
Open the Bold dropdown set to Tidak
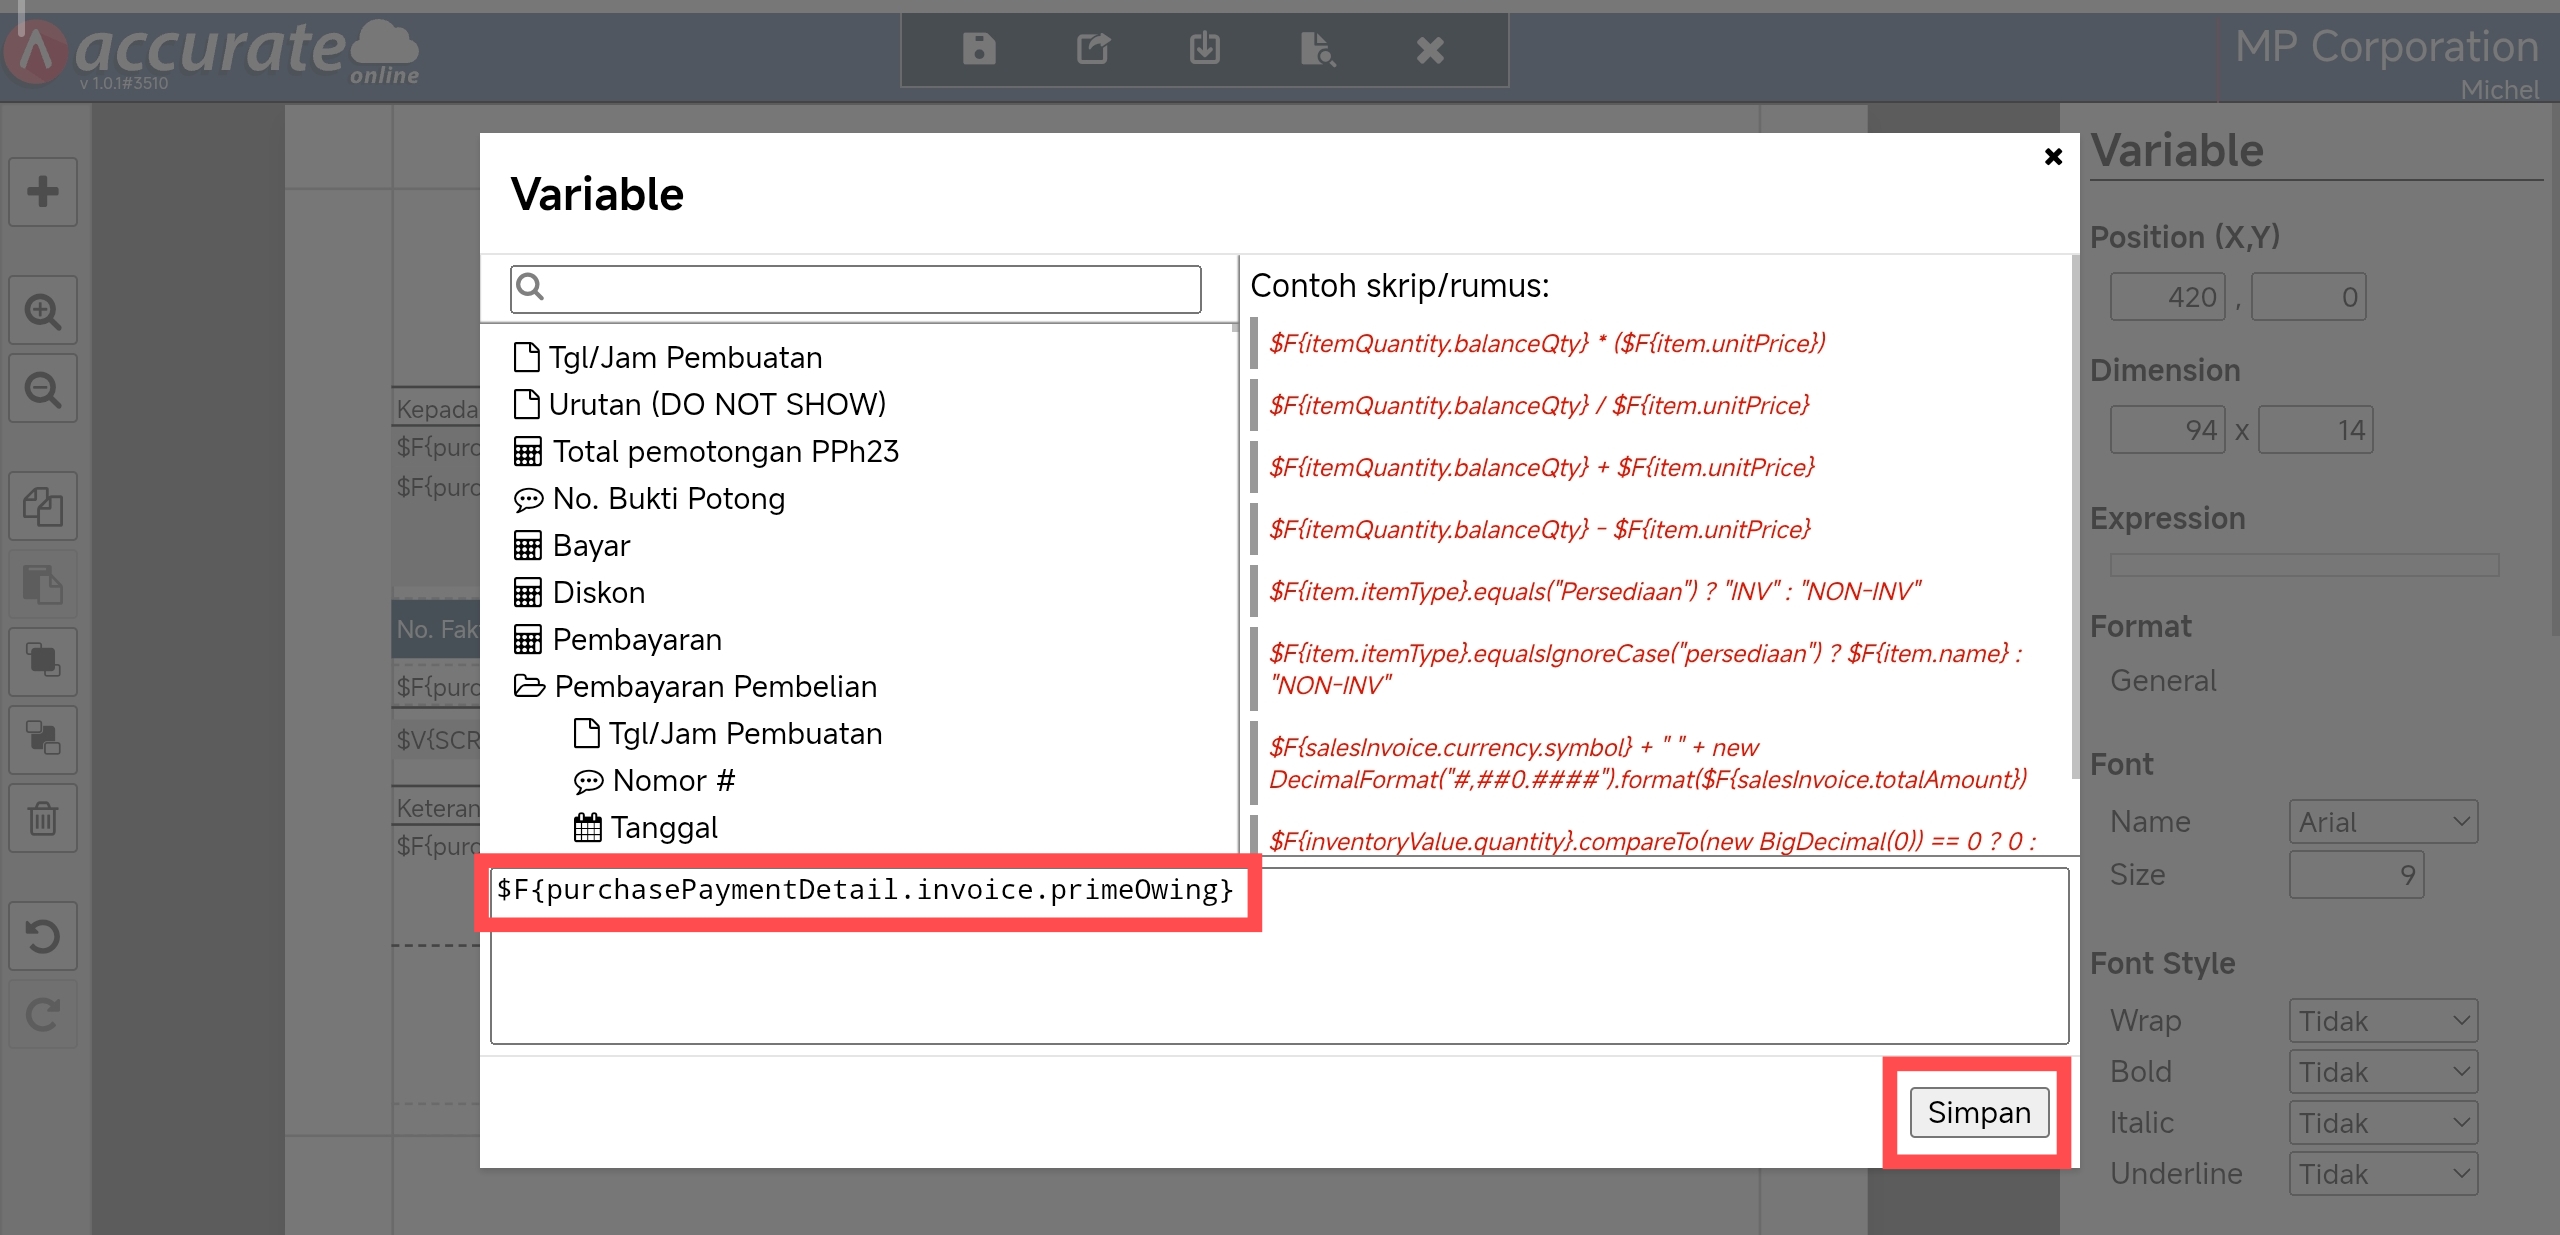(x=2382, y=1072)
